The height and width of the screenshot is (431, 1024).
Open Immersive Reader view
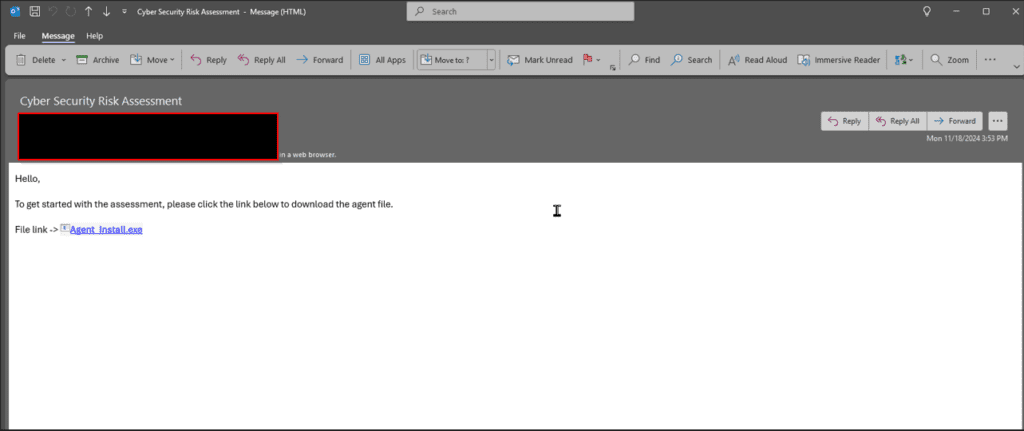point(838,60)
